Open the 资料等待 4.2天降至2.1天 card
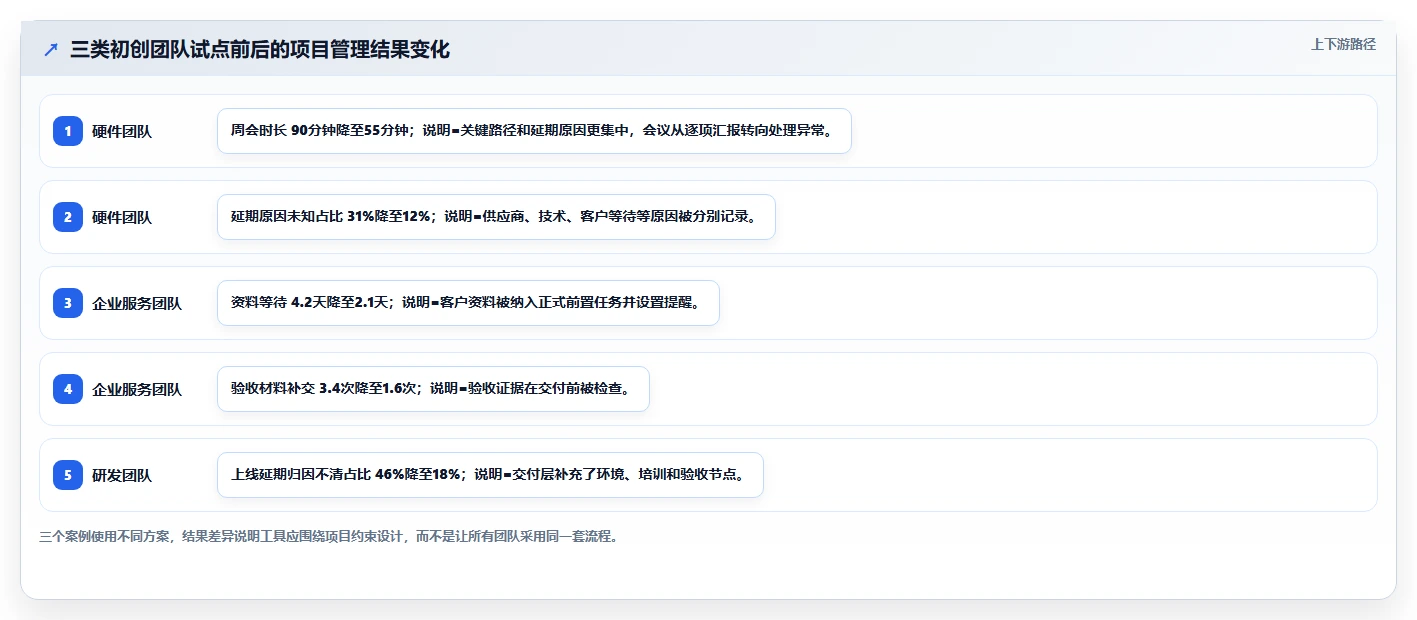Image resolution: width=1417 pixels, height=620 pixels. pos(468,303)
